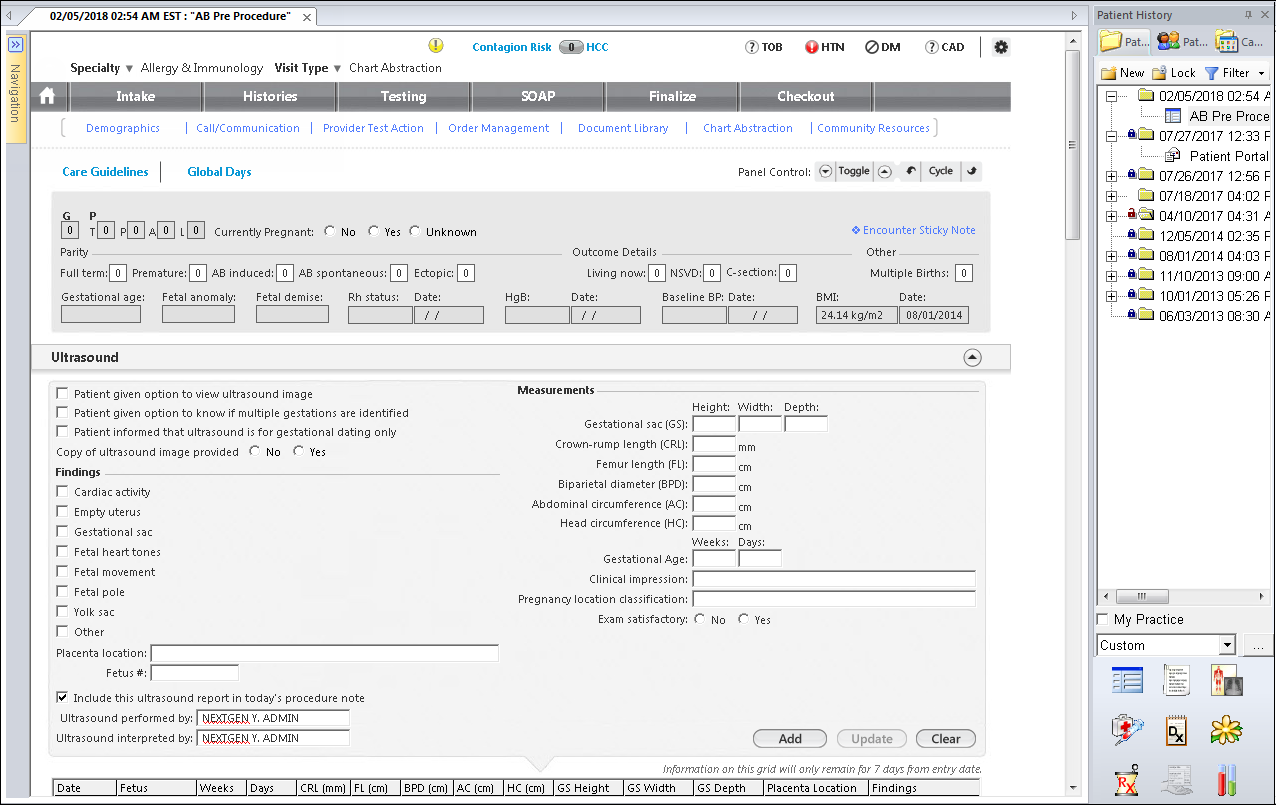1276x805 pixels.
Task: Switch to the Histories tab
Action: click(270, 96)
